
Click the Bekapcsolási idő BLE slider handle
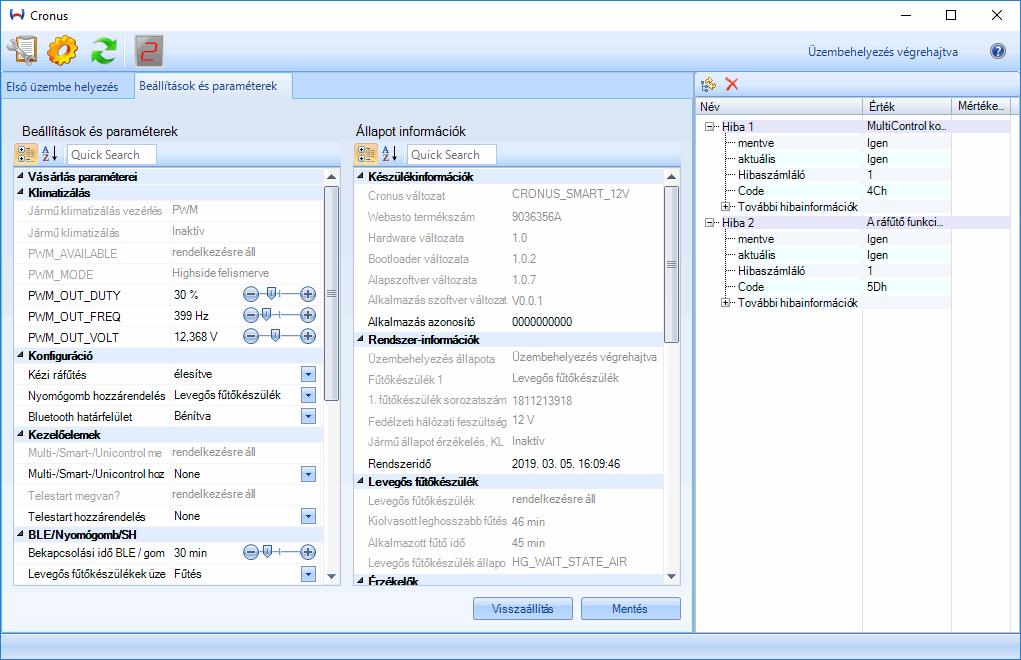coord(267,552)
